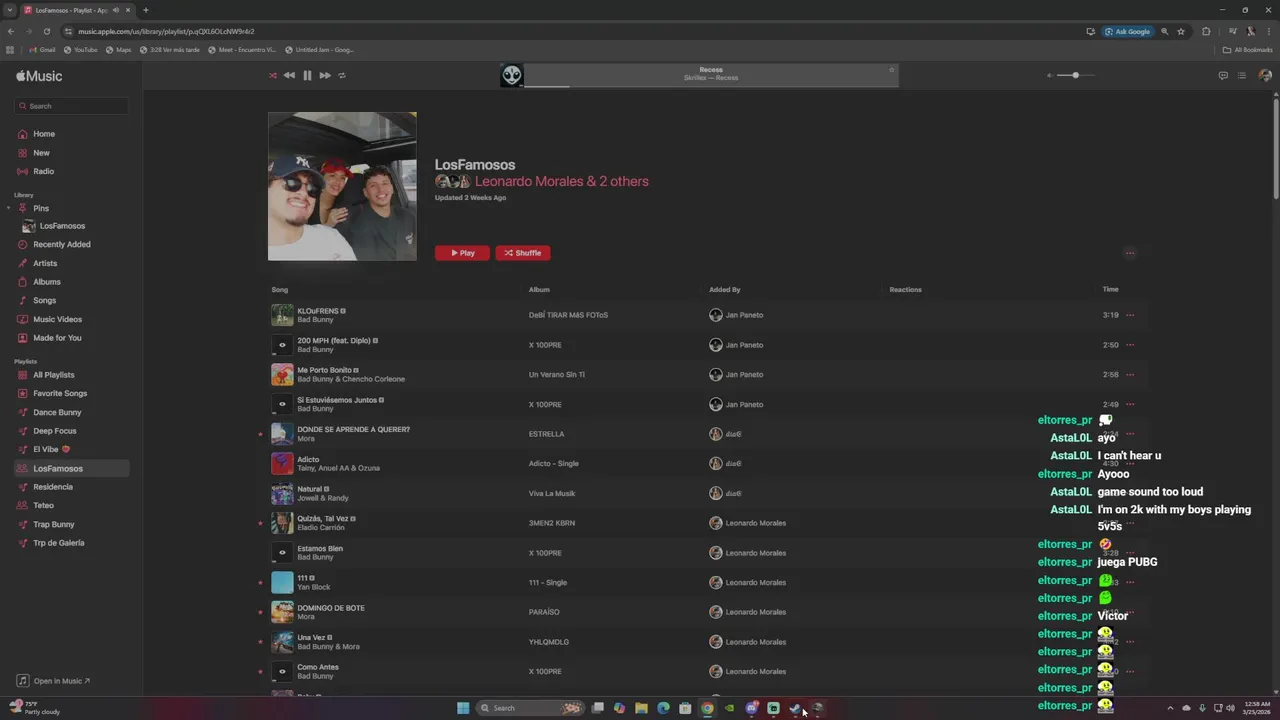Viewport: 1280px width, 720px height.
Task: Open the Chrome tab search dropdown
Action: click(10, 10)
